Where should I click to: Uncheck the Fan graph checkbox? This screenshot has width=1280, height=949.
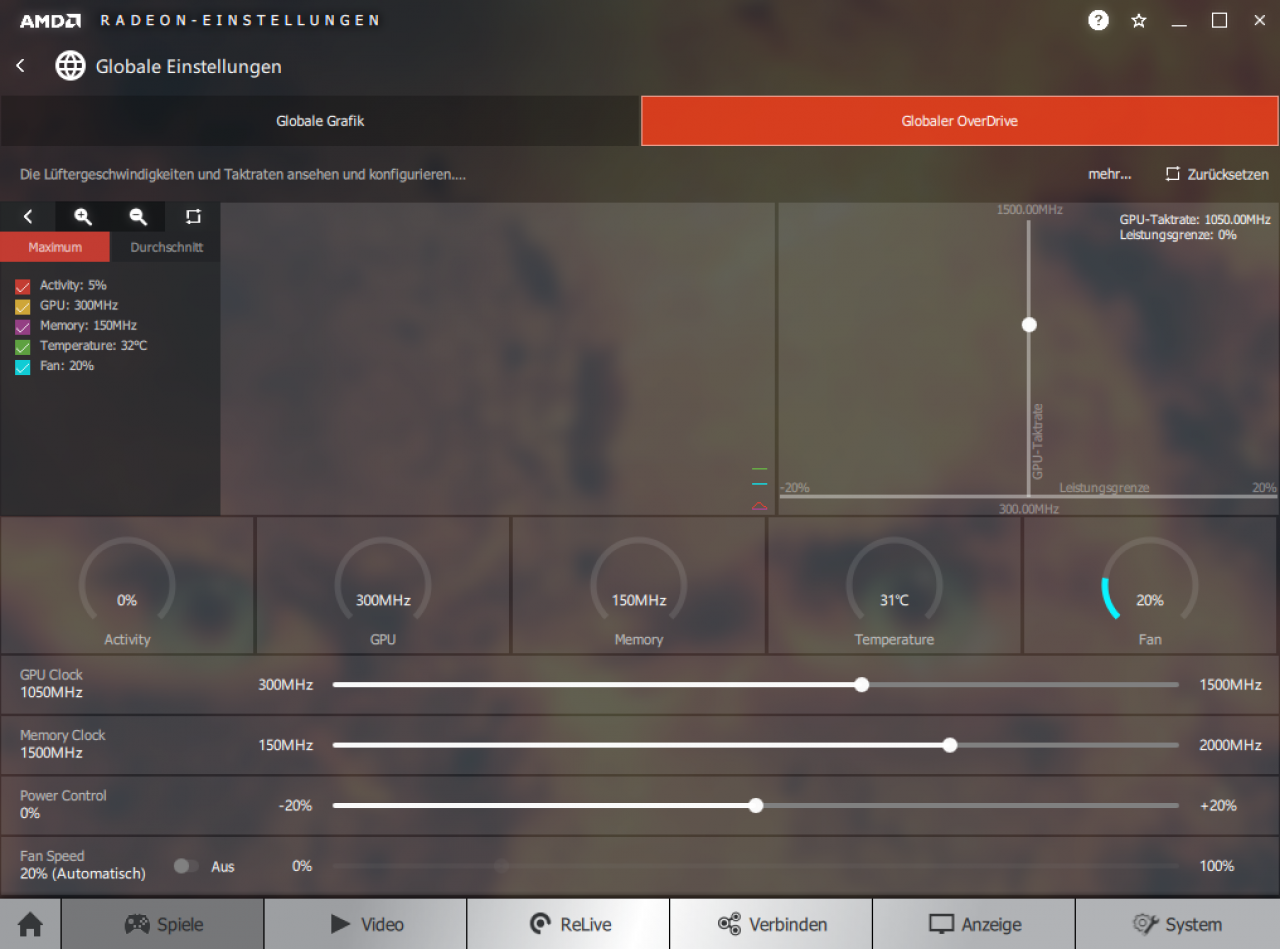click(x=23, y=367)
